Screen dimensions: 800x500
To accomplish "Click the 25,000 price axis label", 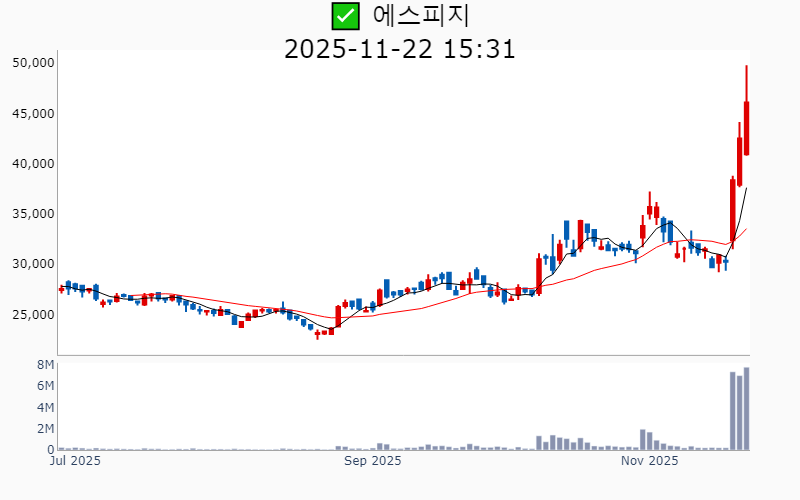I will pos(32,314).
